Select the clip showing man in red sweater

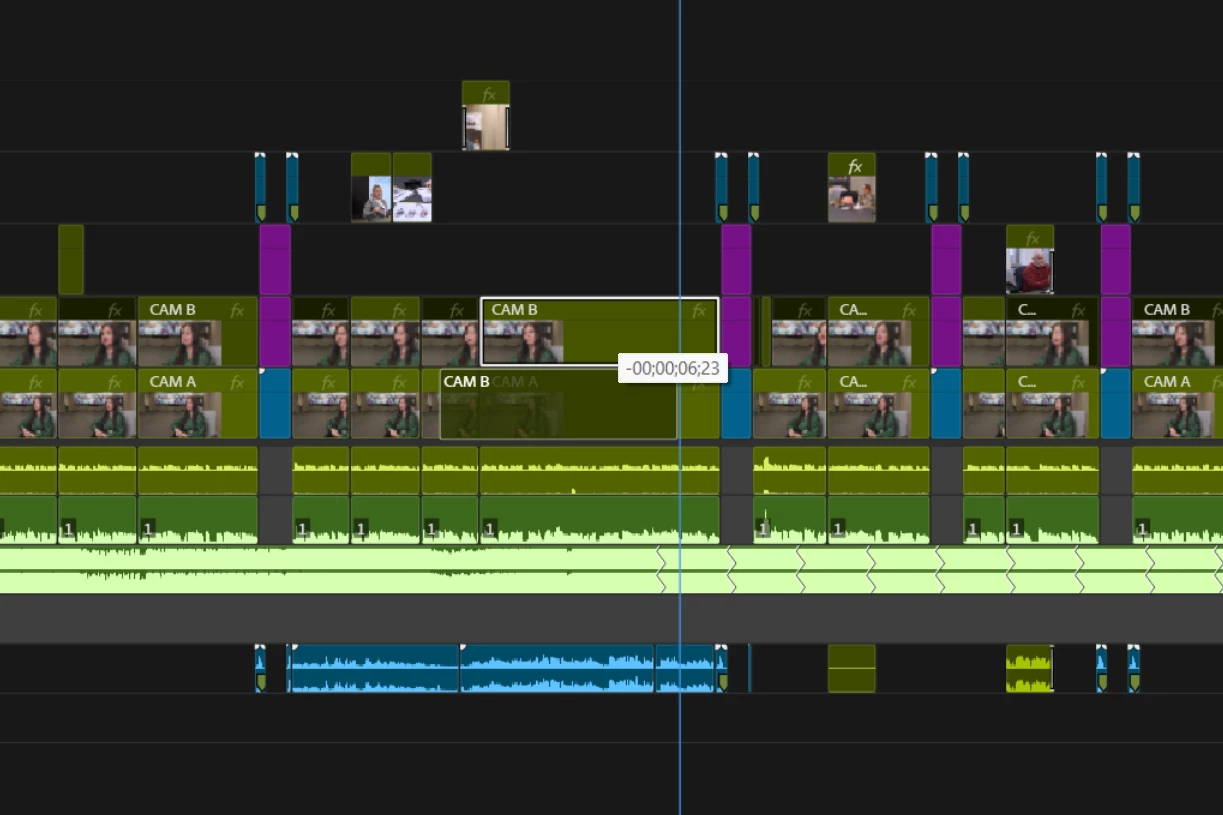tap(1030, 259)
